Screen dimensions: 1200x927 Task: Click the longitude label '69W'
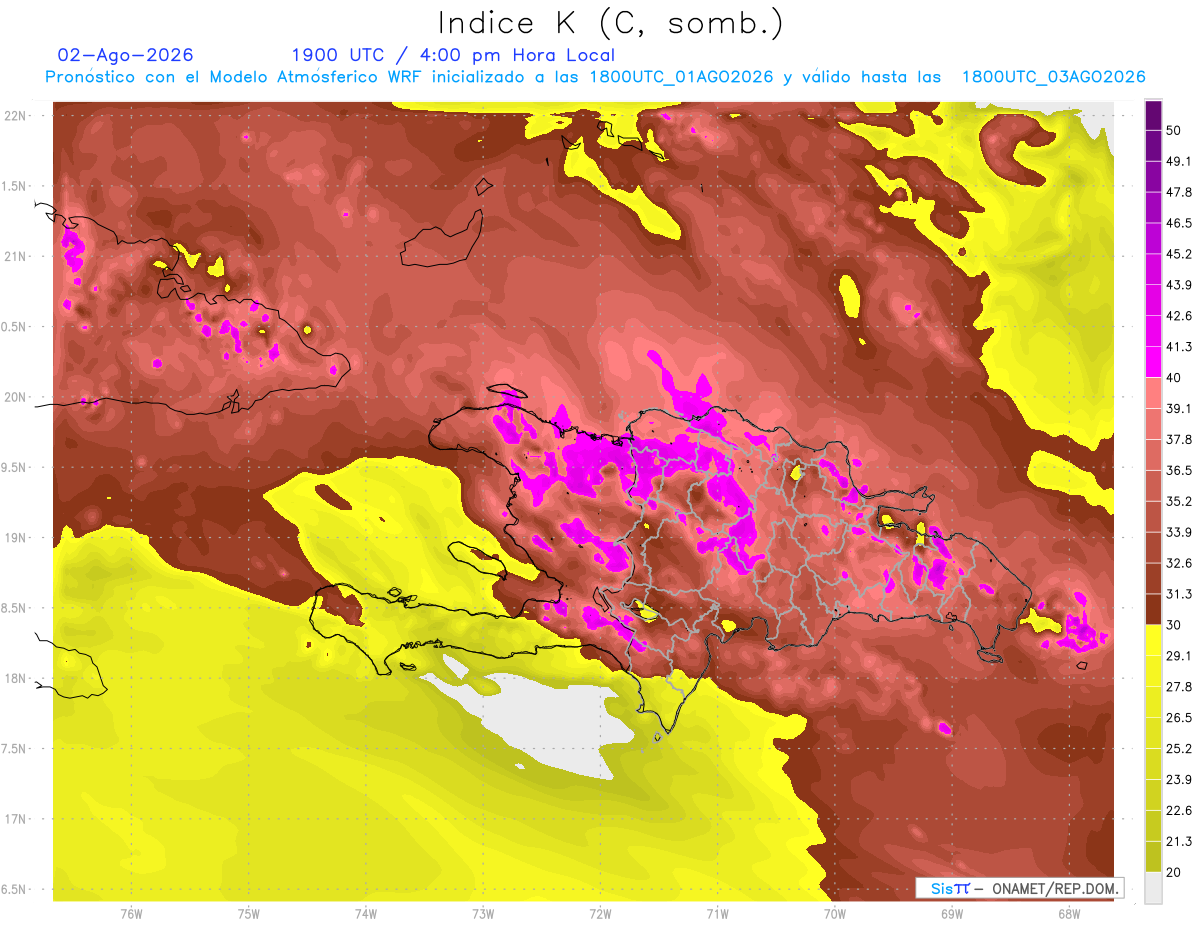[952, 914]
